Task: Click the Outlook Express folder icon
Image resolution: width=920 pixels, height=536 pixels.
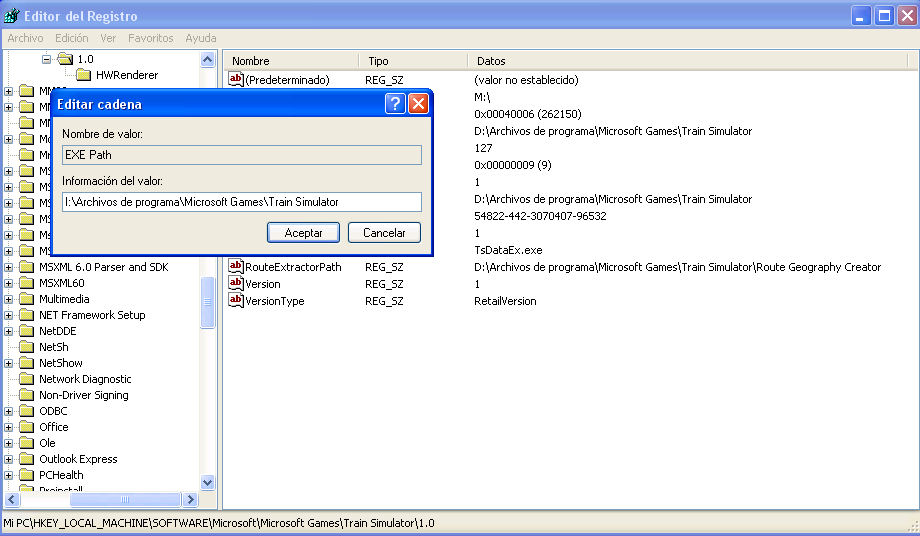Action: pos(26,459)
